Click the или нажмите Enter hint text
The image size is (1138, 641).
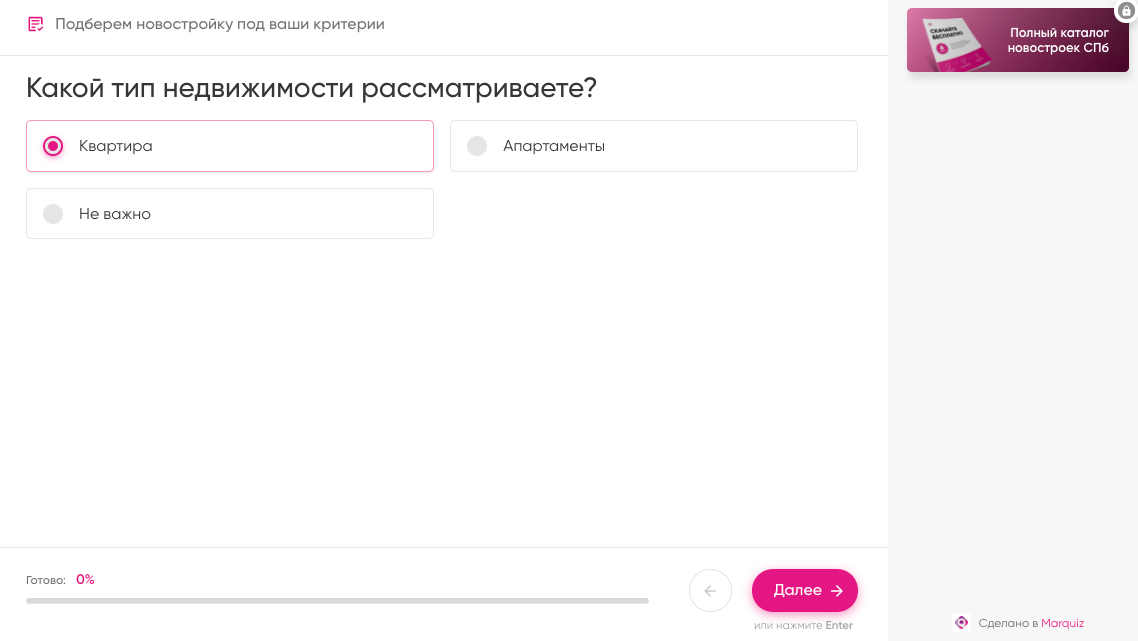click(805, 624)
